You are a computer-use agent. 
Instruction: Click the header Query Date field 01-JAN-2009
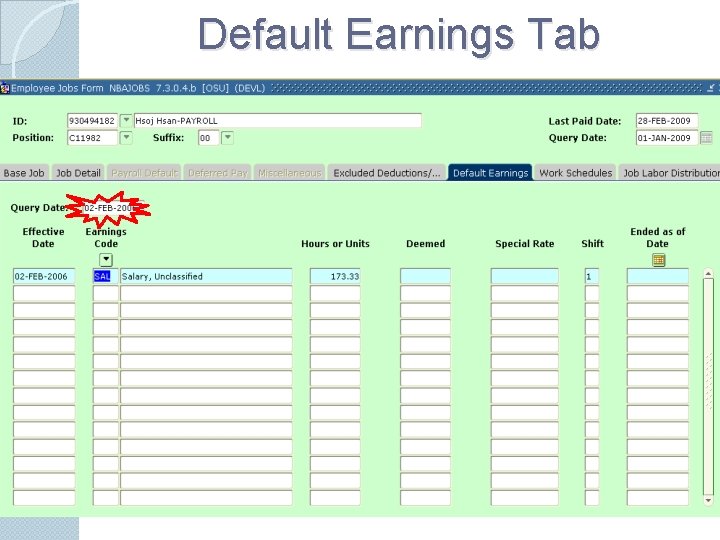coord(667,137)
